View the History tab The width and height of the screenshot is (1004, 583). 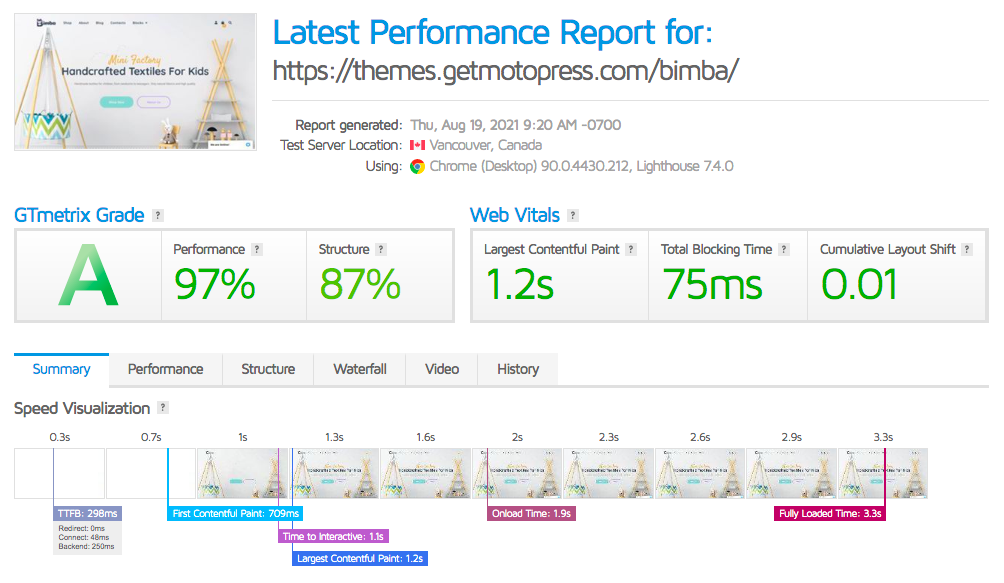click(x=518, y=369)
